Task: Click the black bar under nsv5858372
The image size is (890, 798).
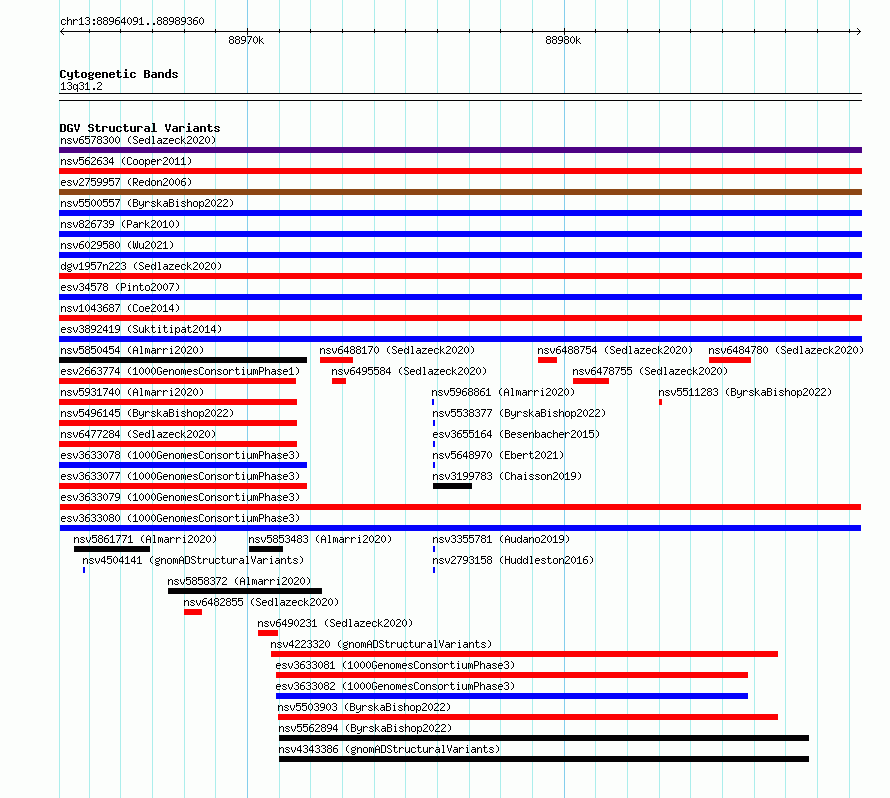Action: pos(245,591)
